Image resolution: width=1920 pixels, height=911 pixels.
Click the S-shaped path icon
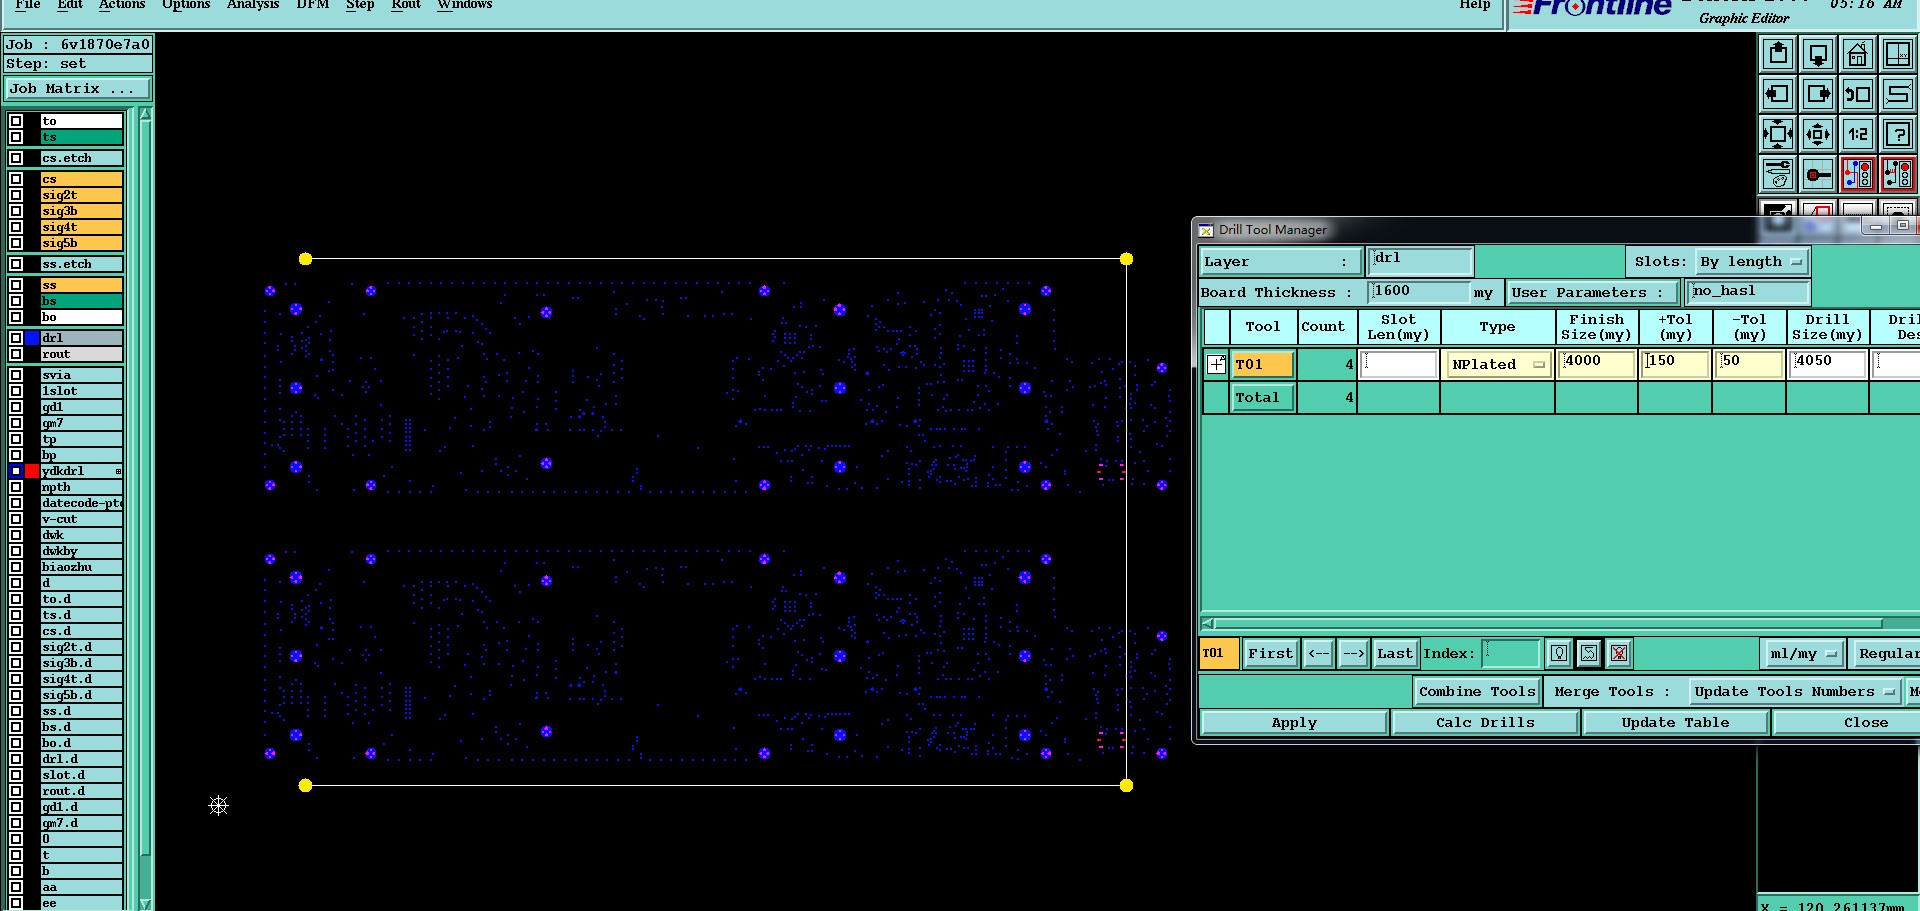(1897, 94)
